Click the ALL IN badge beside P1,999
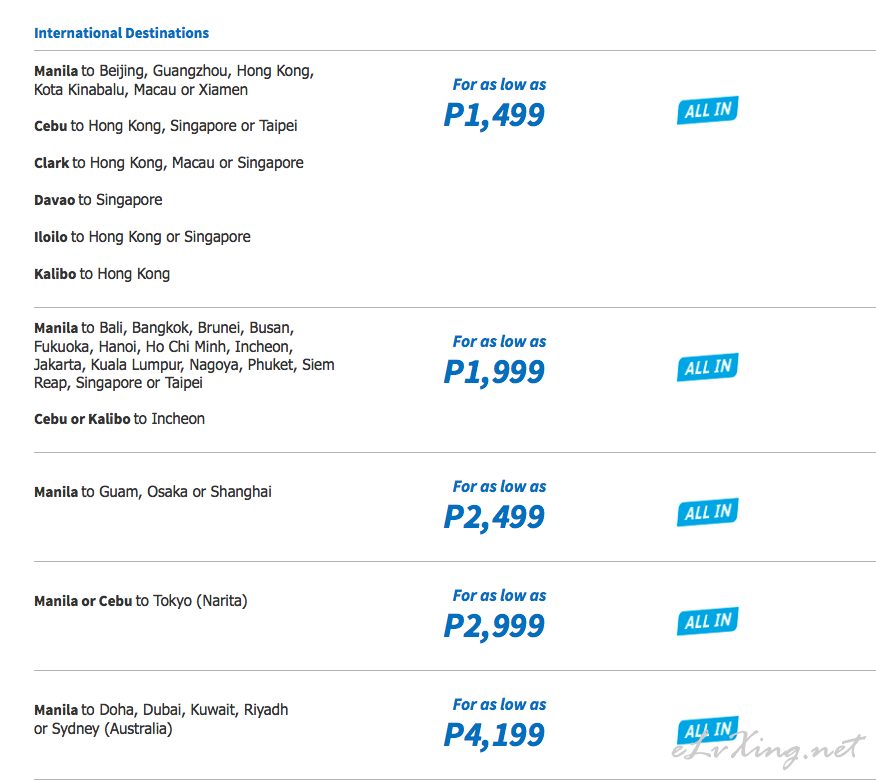The width and height of the screenshot is (876, 782). (x=707, y=367)
